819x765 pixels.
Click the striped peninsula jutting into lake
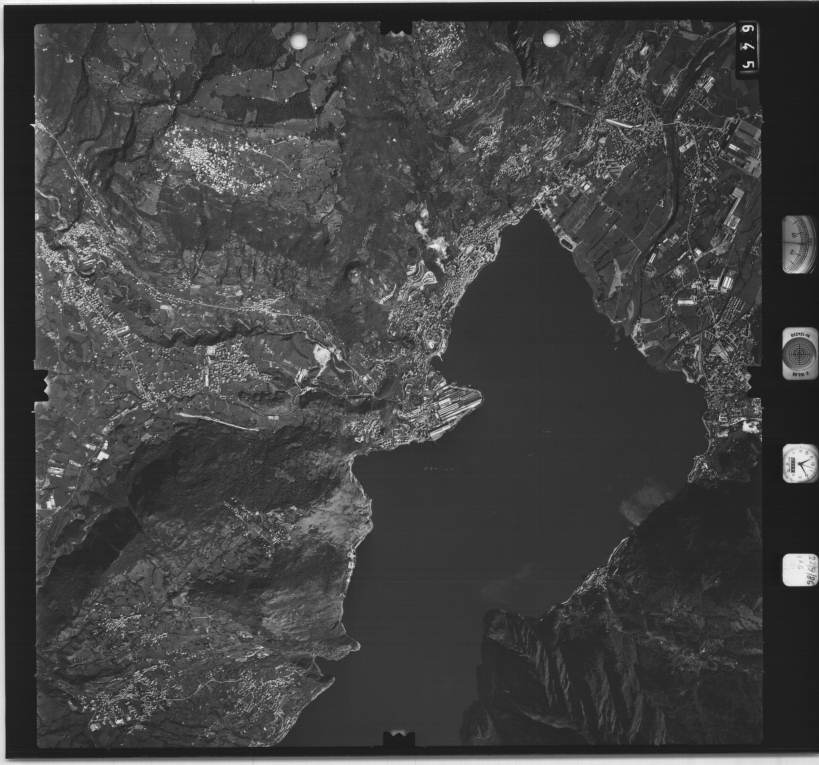click(x=450, y=410)
